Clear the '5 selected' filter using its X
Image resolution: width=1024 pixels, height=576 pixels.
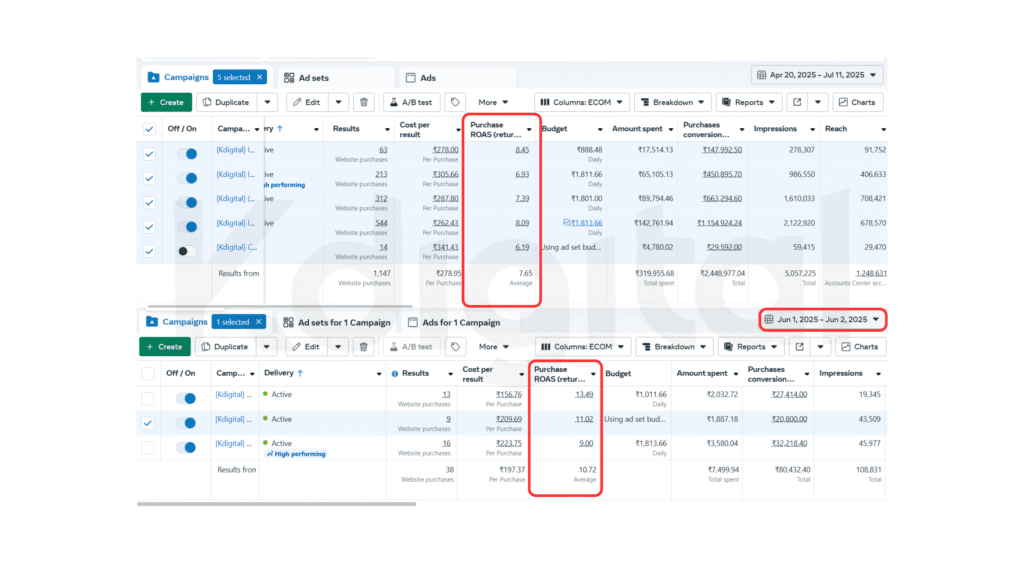[260, 77]
